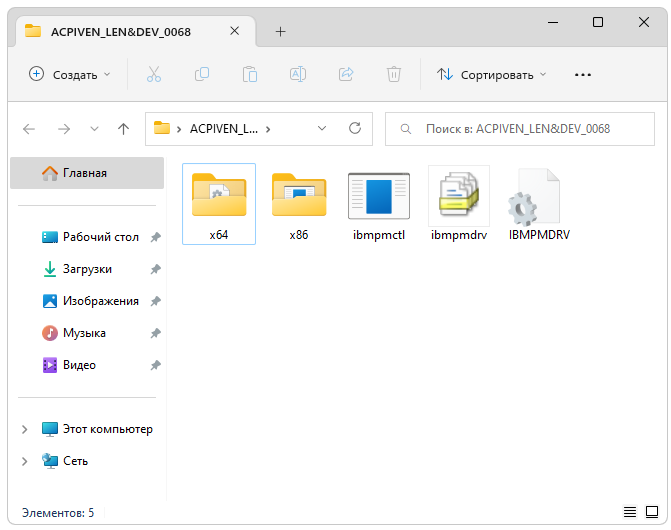Open Музыка in the sidebar
The image size is (671, 530).
(74, 333)
